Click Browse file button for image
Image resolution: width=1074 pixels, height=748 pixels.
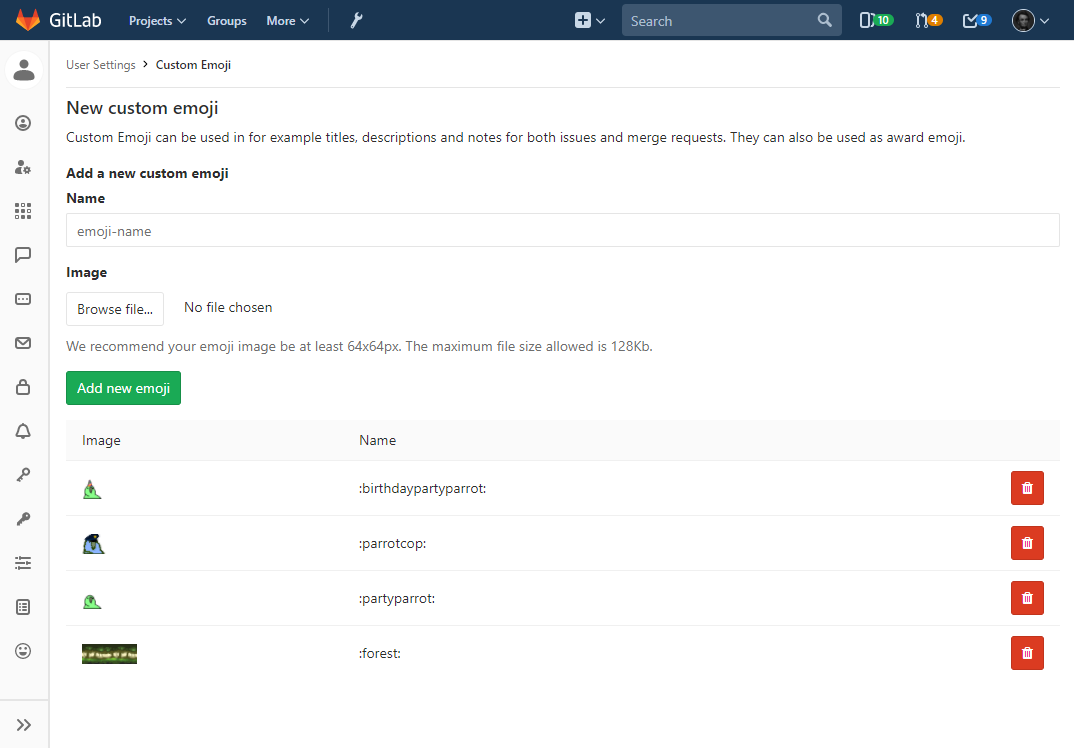(x=115, y=309)
